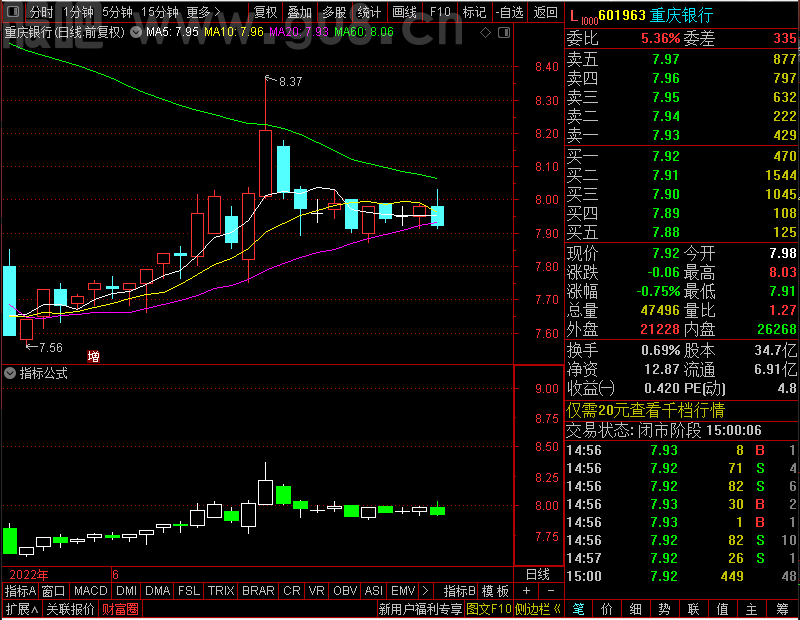Select the 细 detail tab
800x620 pixels.
click(636, 609)
